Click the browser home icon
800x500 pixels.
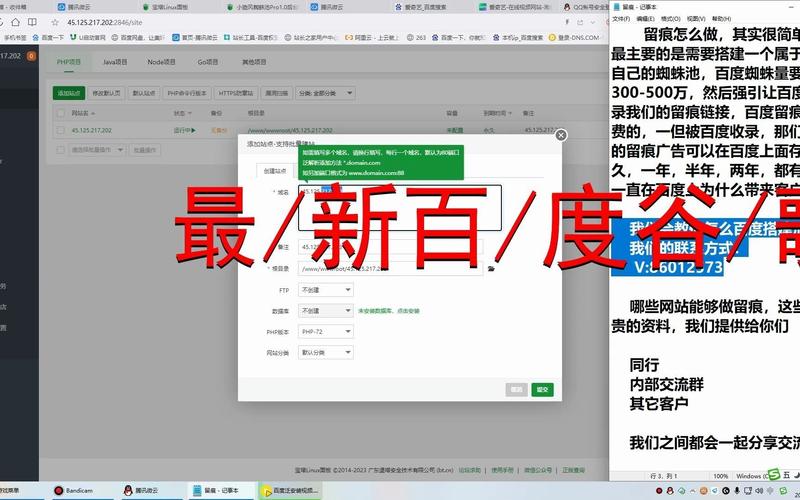coord(15,22)
